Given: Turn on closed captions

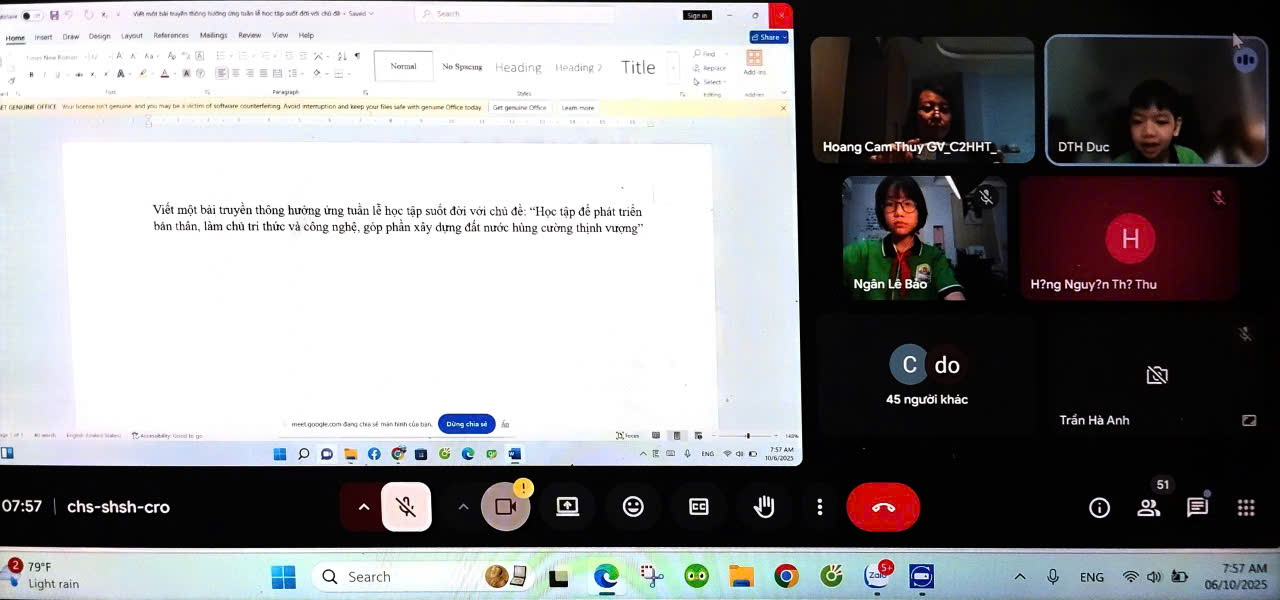Looking at the screenshot, I should (699, 507).
